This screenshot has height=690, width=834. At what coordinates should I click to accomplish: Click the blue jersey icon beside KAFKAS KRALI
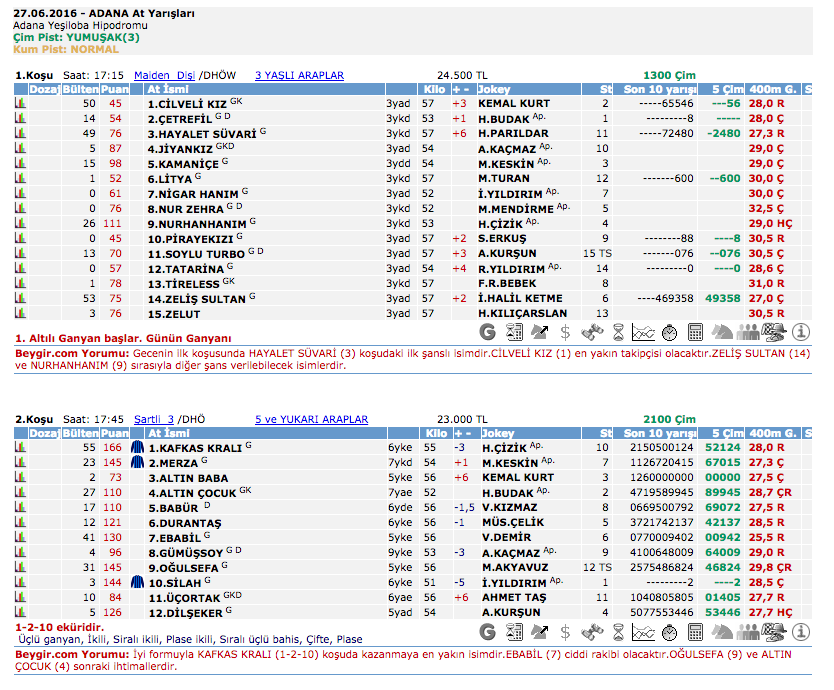pos(138,448)
